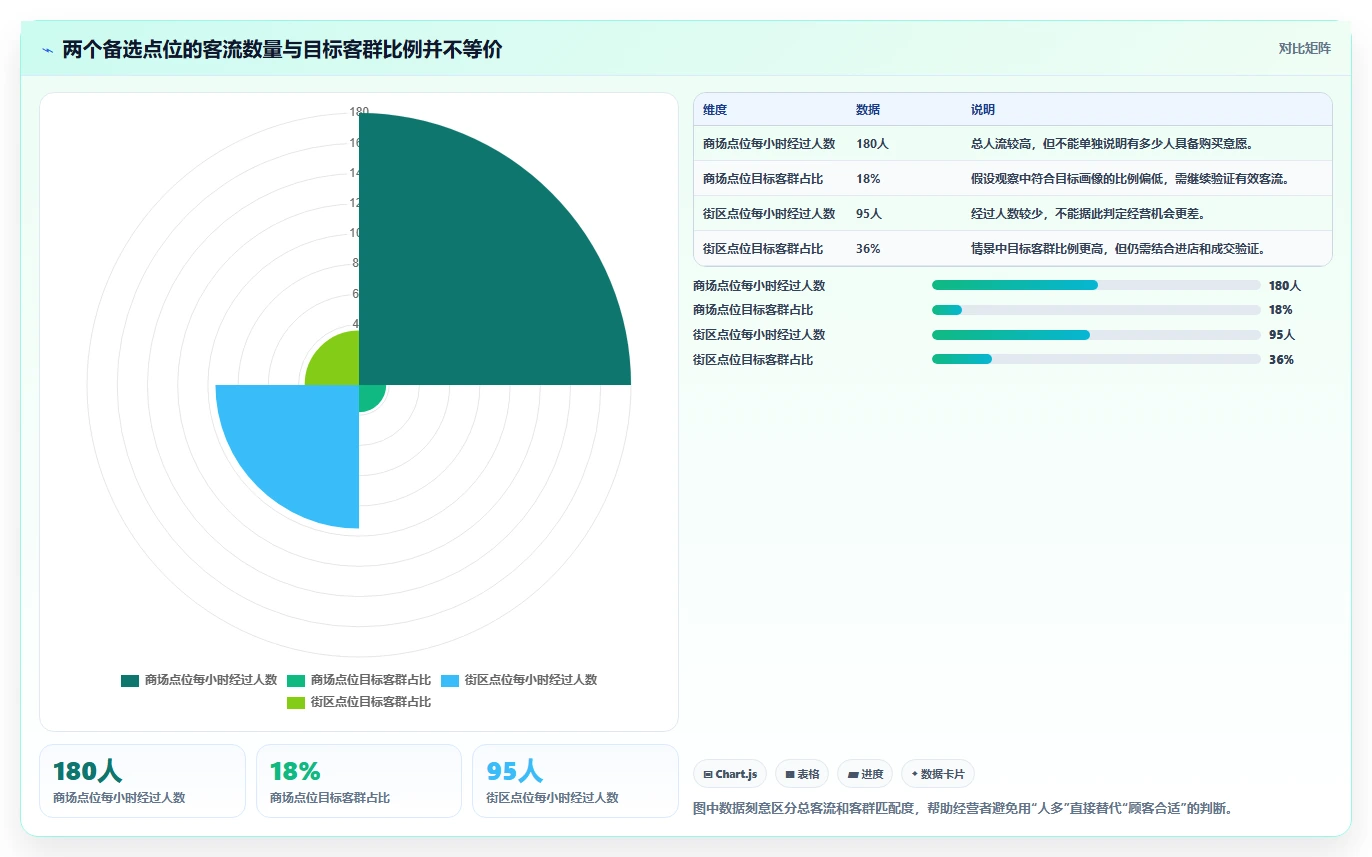Click the 街区点位每小时经过人数 progress bar
The height and width of the screenshot is (857, 1372).
(x=1096, y=335)
